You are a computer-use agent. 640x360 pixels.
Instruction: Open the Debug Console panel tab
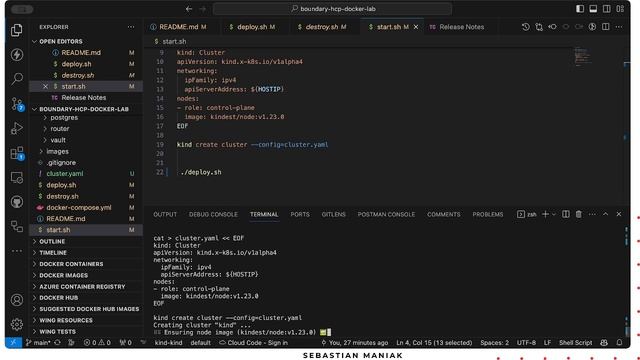point(213,214)
